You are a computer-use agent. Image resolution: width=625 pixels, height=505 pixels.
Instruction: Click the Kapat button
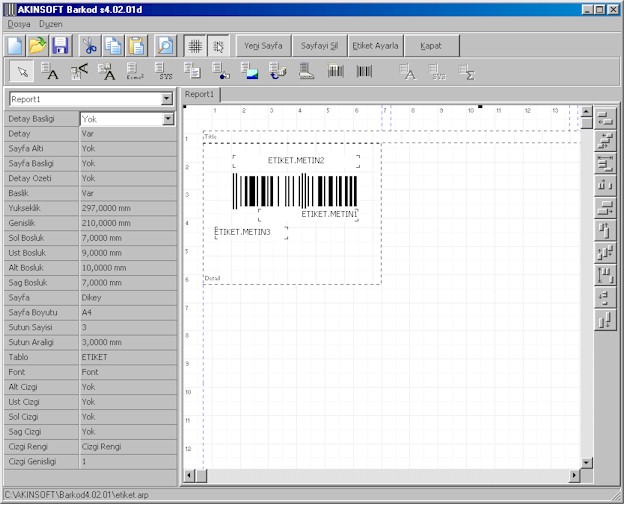pyautogui.click(x=431, y=46)
